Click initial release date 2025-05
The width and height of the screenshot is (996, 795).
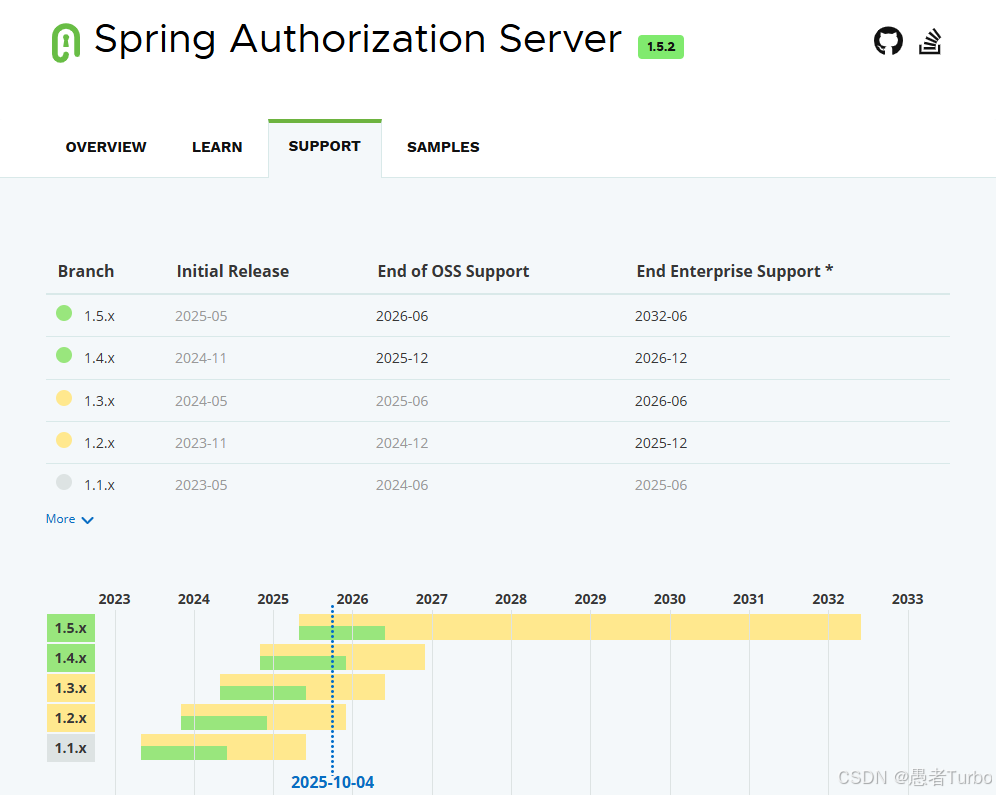[201, 316]
